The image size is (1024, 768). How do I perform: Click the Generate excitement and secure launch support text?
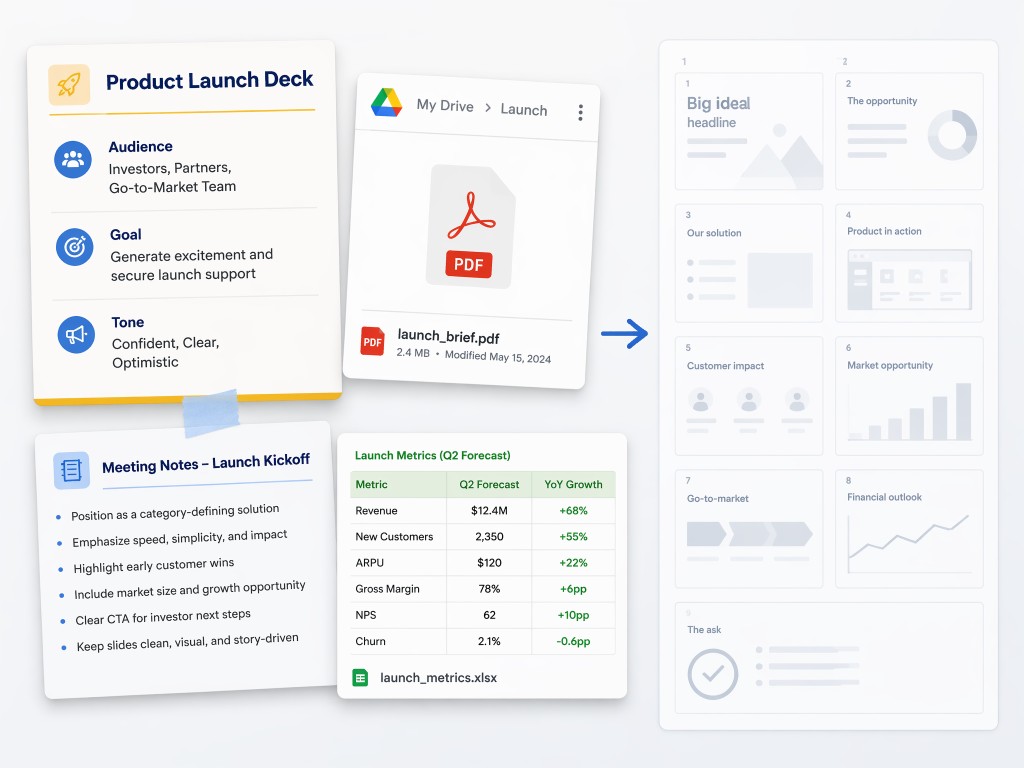tap(191, 264)
